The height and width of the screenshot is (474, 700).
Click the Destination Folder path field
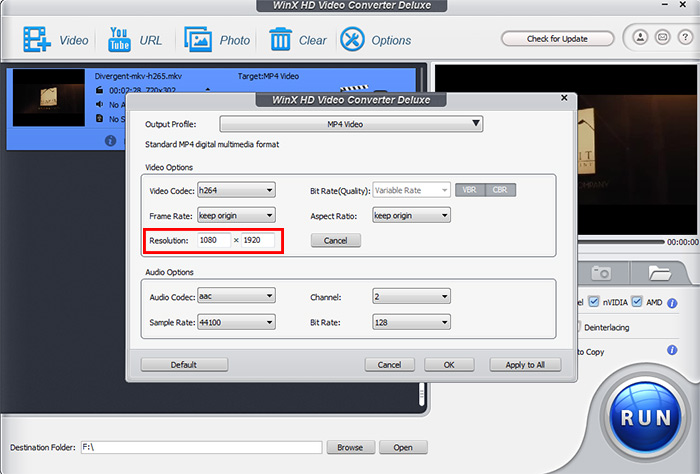click(201, 447)
